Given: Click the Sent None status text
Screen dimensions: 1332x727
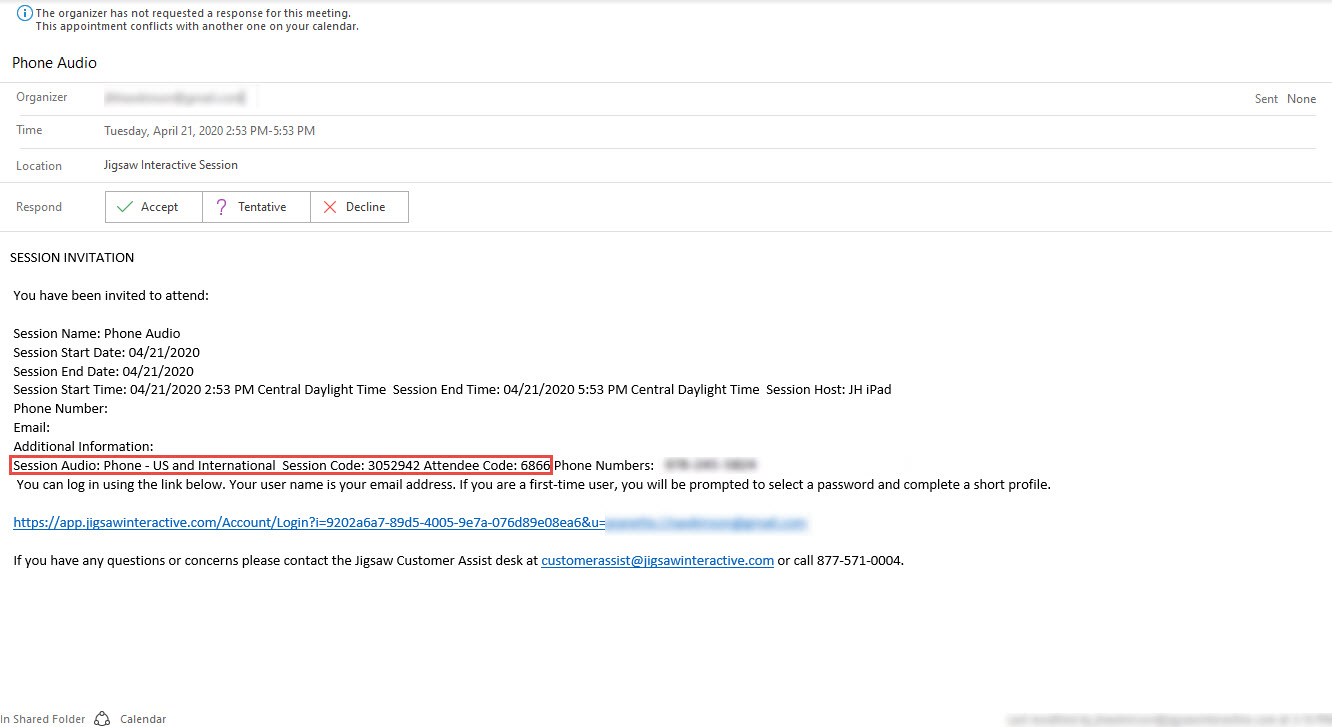Looking at the screenshot, I should click(1285, 99).
